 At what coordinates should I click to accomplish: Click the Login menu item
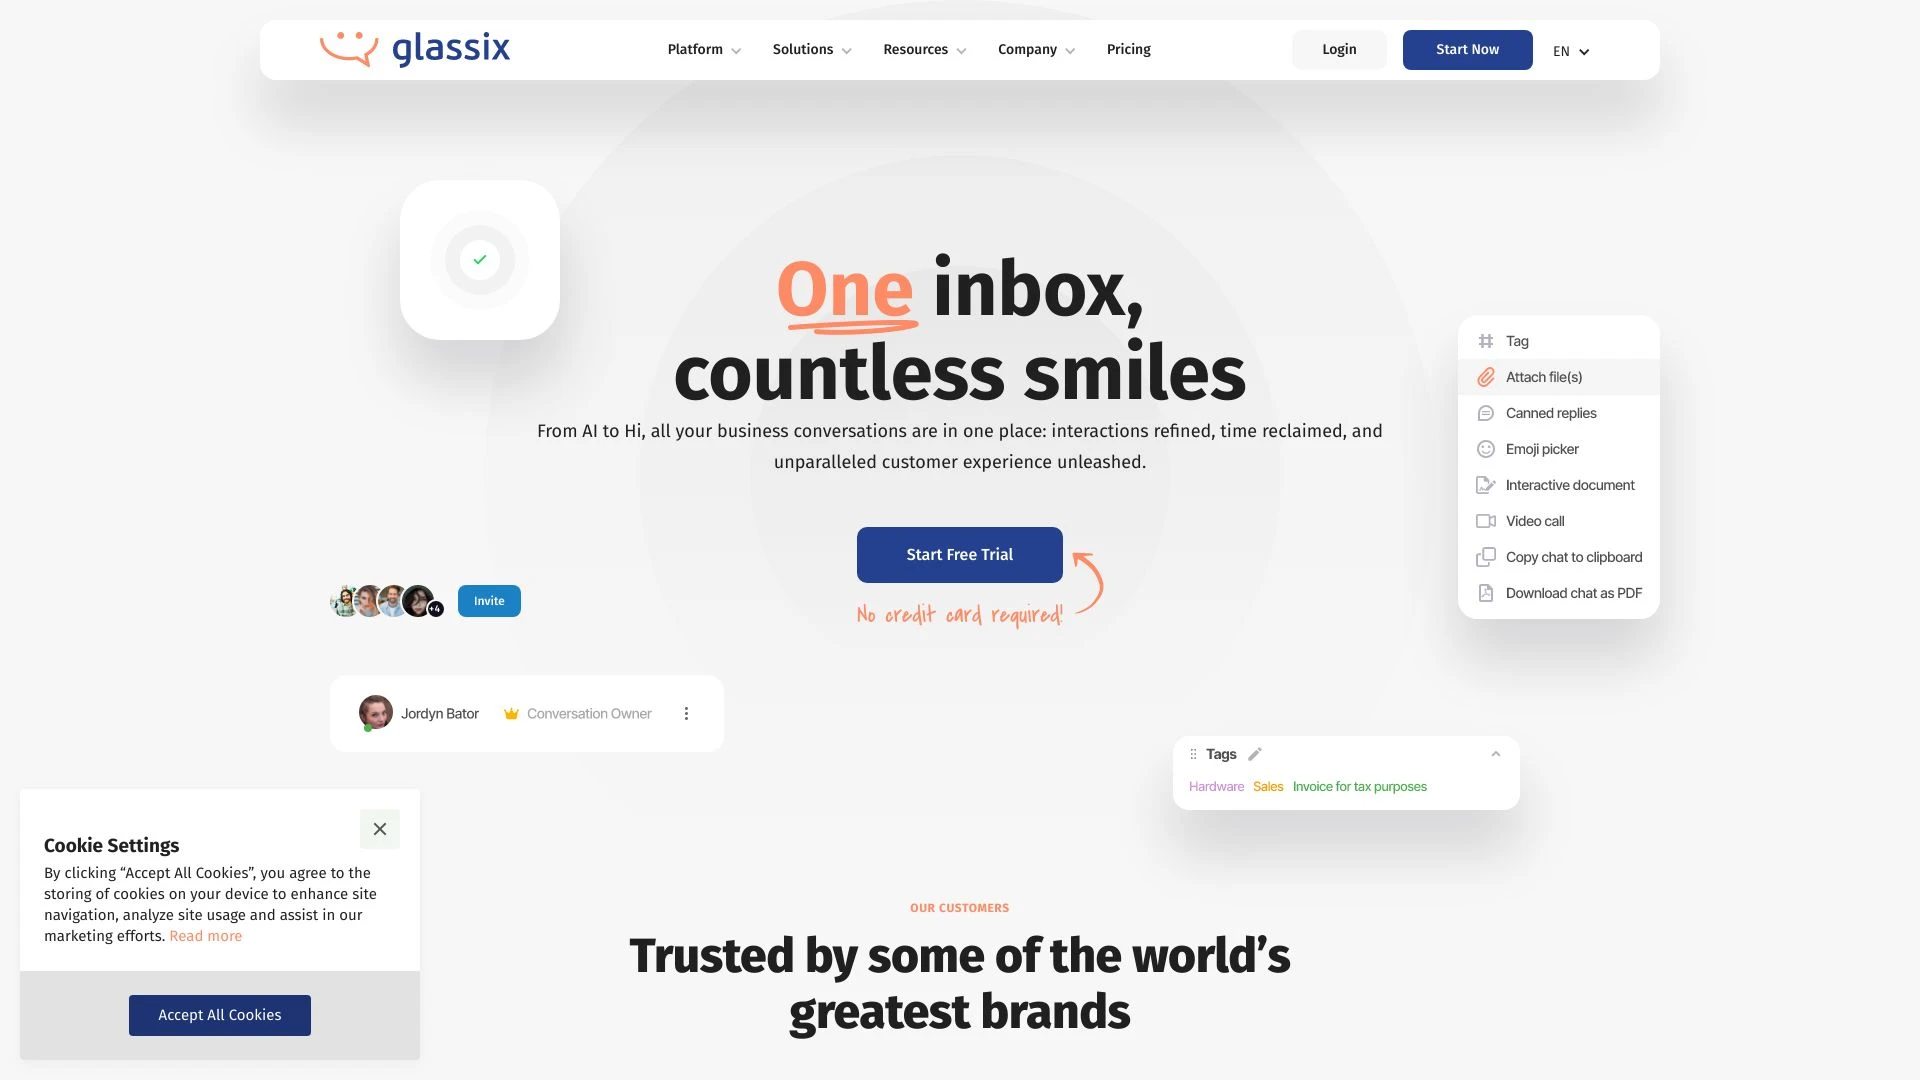point(1340,49)
